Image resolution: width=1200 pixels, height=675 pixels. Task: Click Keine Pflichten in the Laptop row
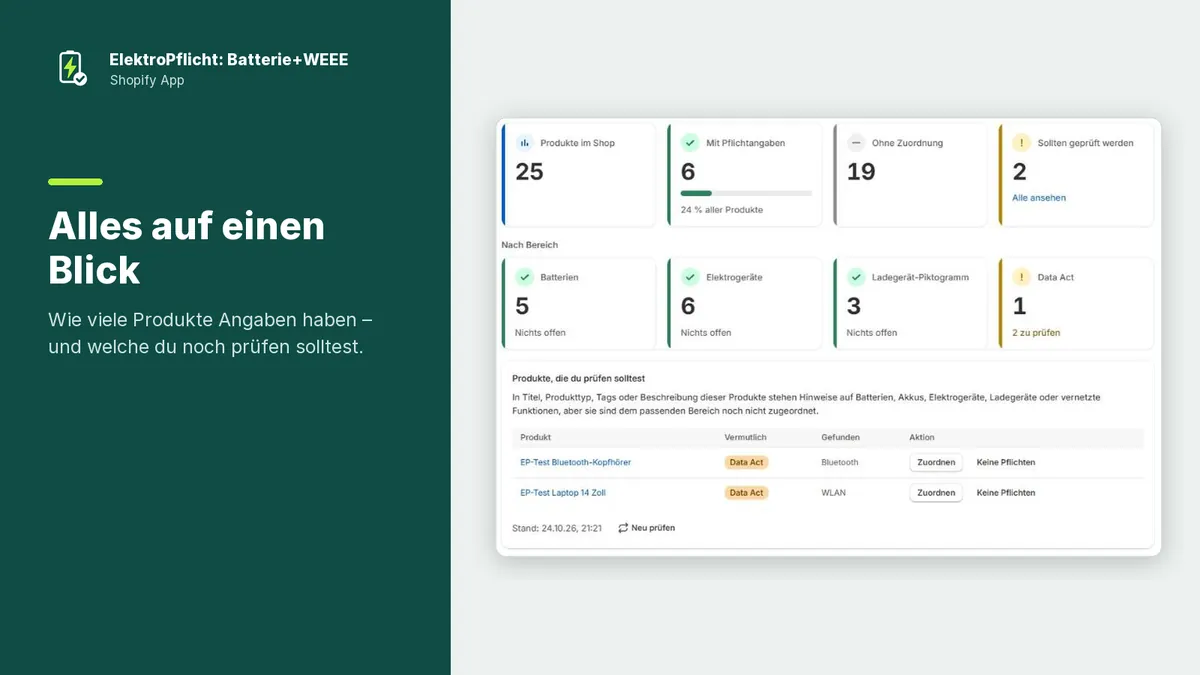[x=1006, y=492]
